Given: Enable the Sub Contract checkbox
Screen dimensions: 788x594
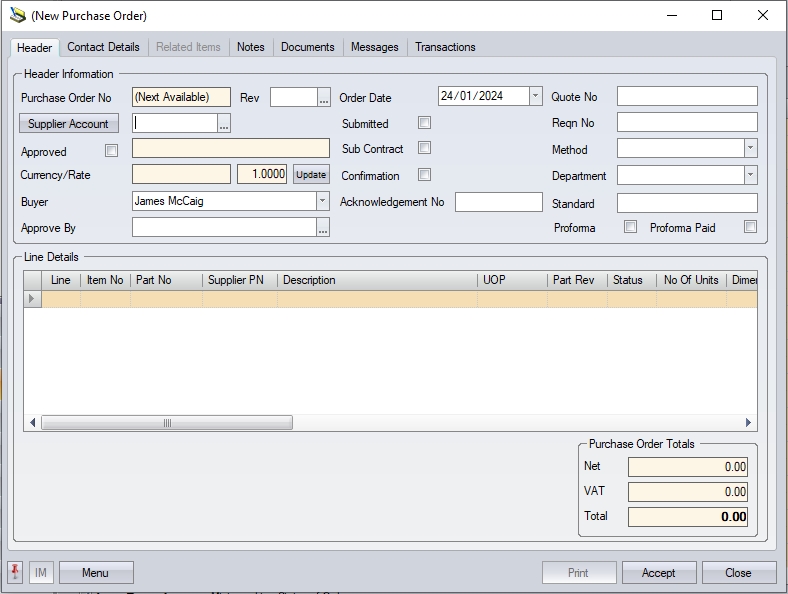Looking at the screenshot, I should [x=424, y=148].
